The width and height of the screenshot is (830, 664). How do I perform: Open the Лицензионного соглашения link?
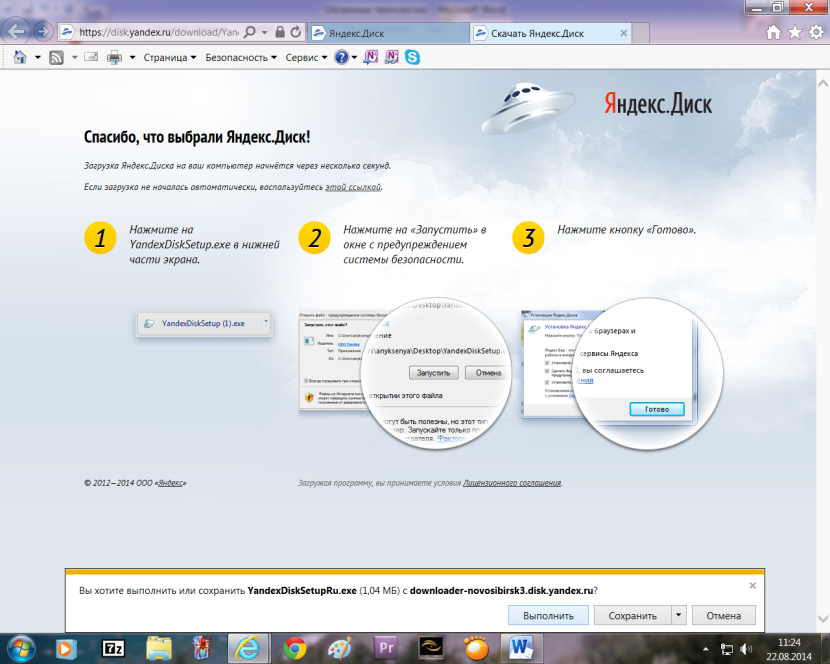coord(512,483)
